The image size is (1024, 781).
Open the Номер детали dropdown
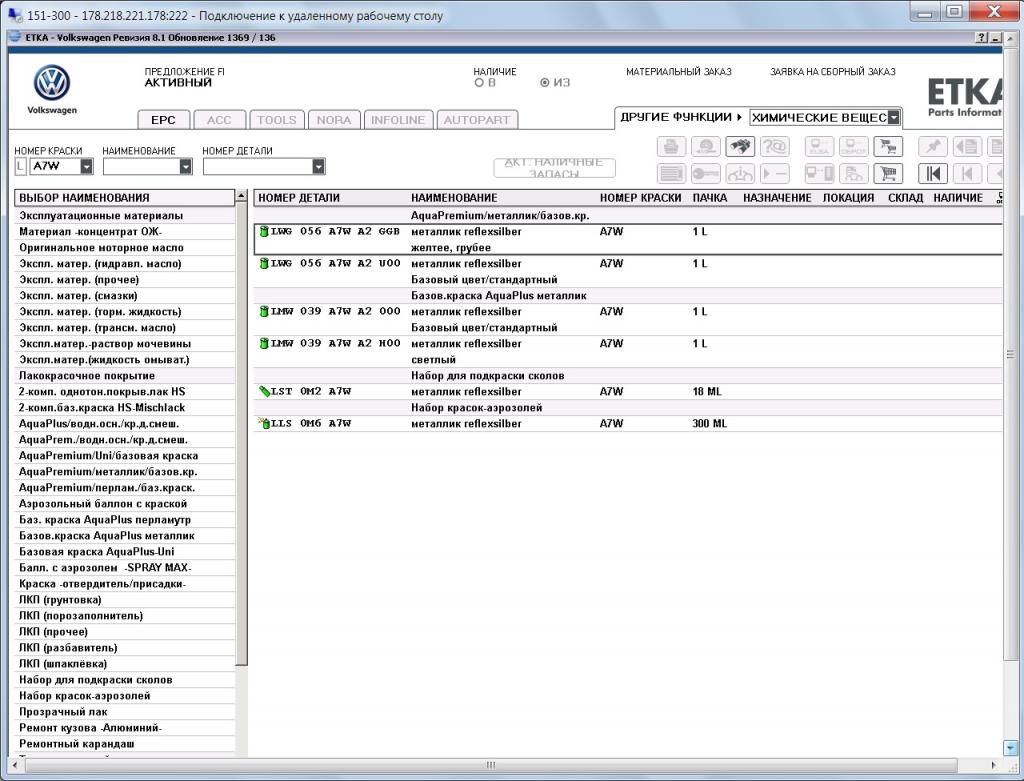coord(318,167)
